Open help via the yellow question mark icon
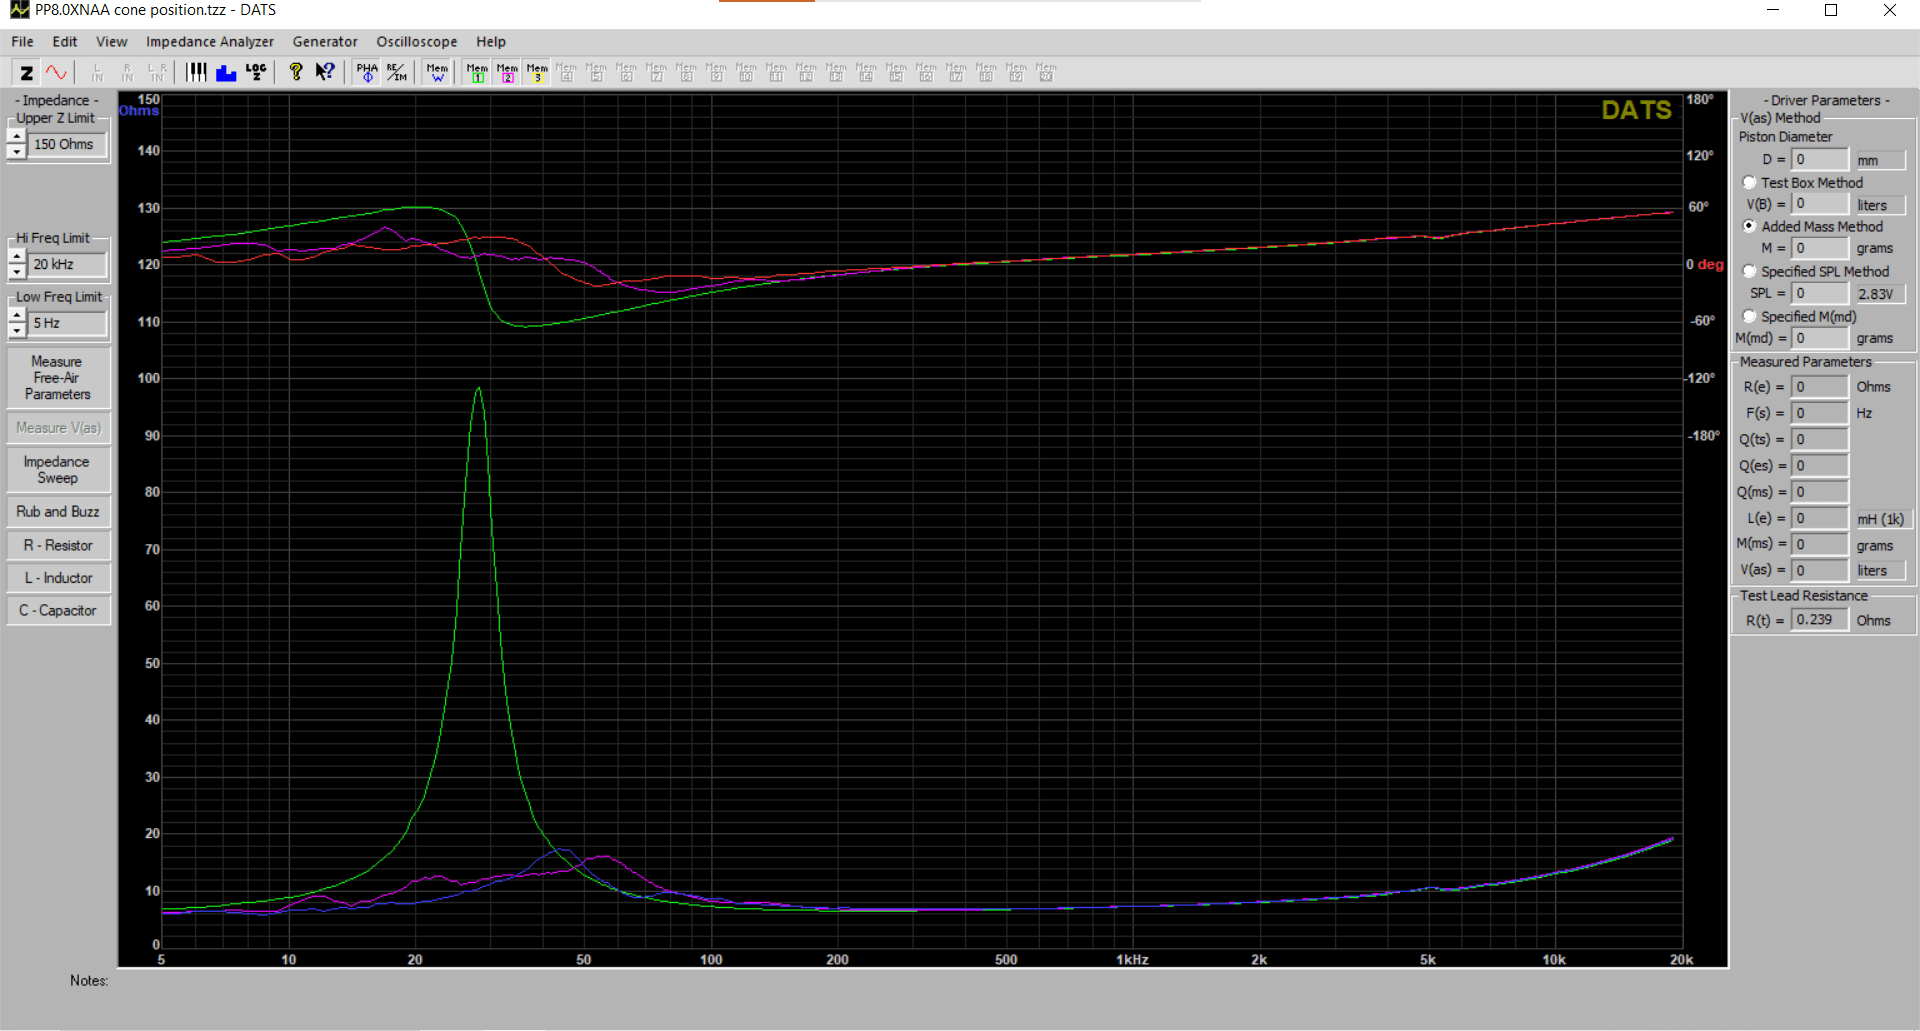Image resolution: width=1920 pixels, height=1031 pixels. (295, 72)
